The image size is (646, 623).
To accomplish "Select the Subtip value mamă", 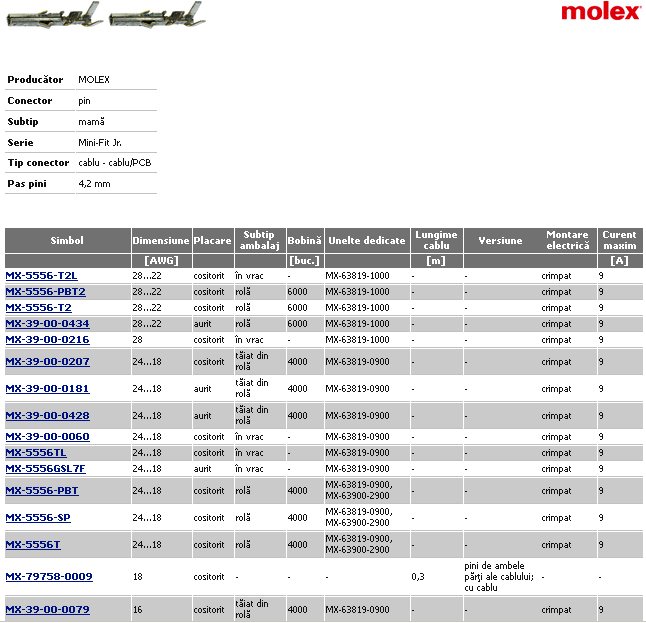I will [91, 122].
